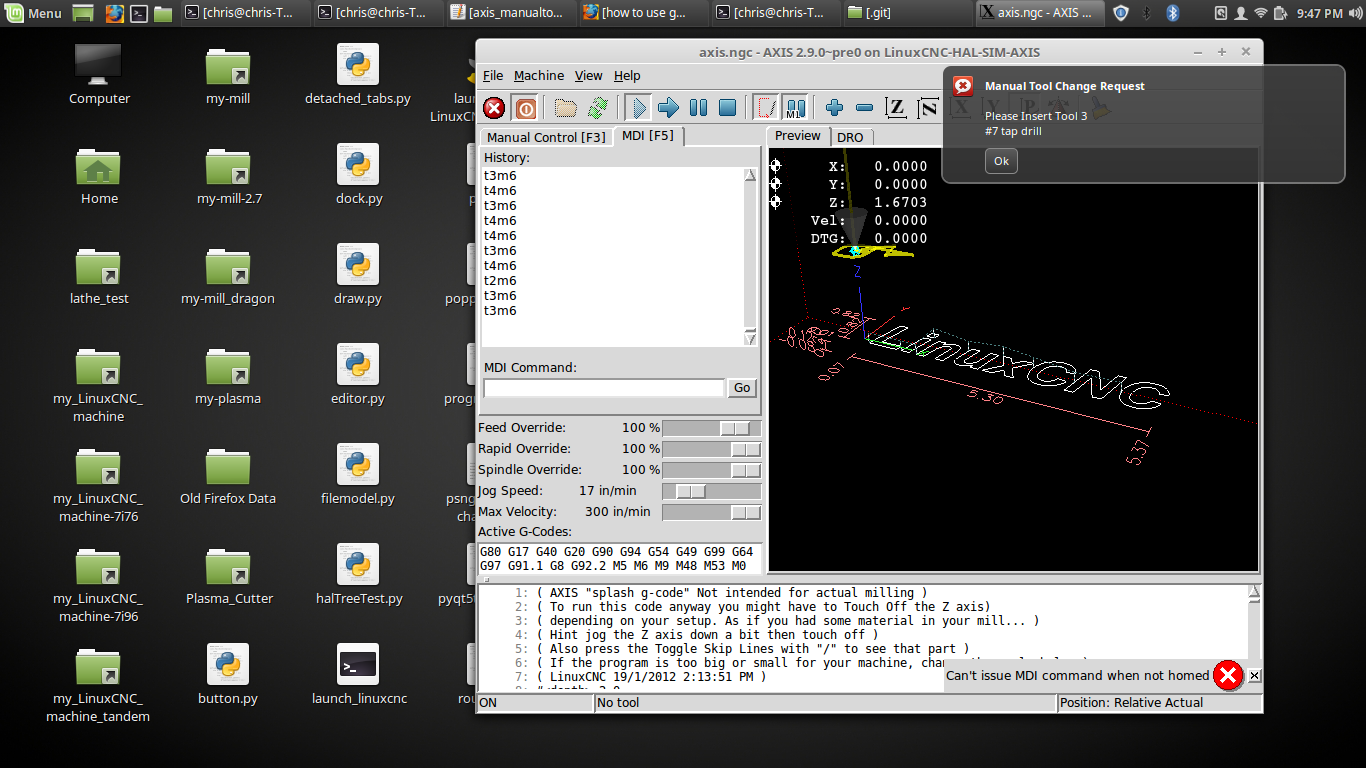1366x768 pixels.
Task: Open the Computer desktop icon
Action: coord(99,75)
